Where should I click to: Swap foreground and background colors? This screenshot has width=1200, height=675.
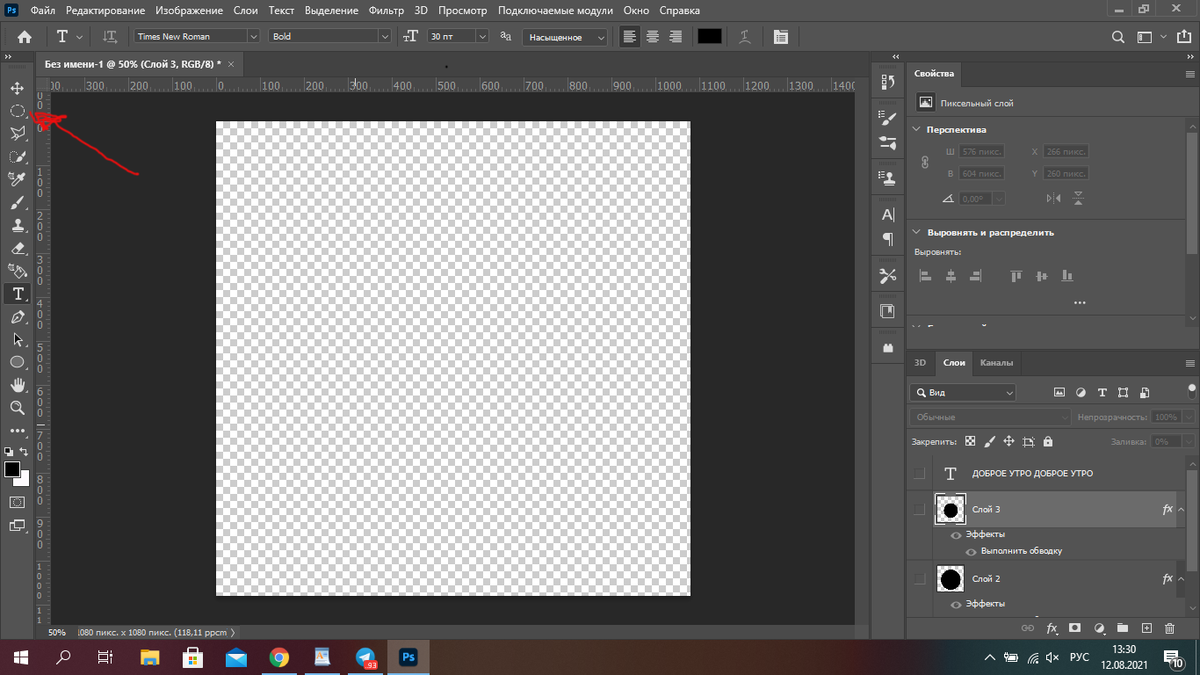[24, 452]
